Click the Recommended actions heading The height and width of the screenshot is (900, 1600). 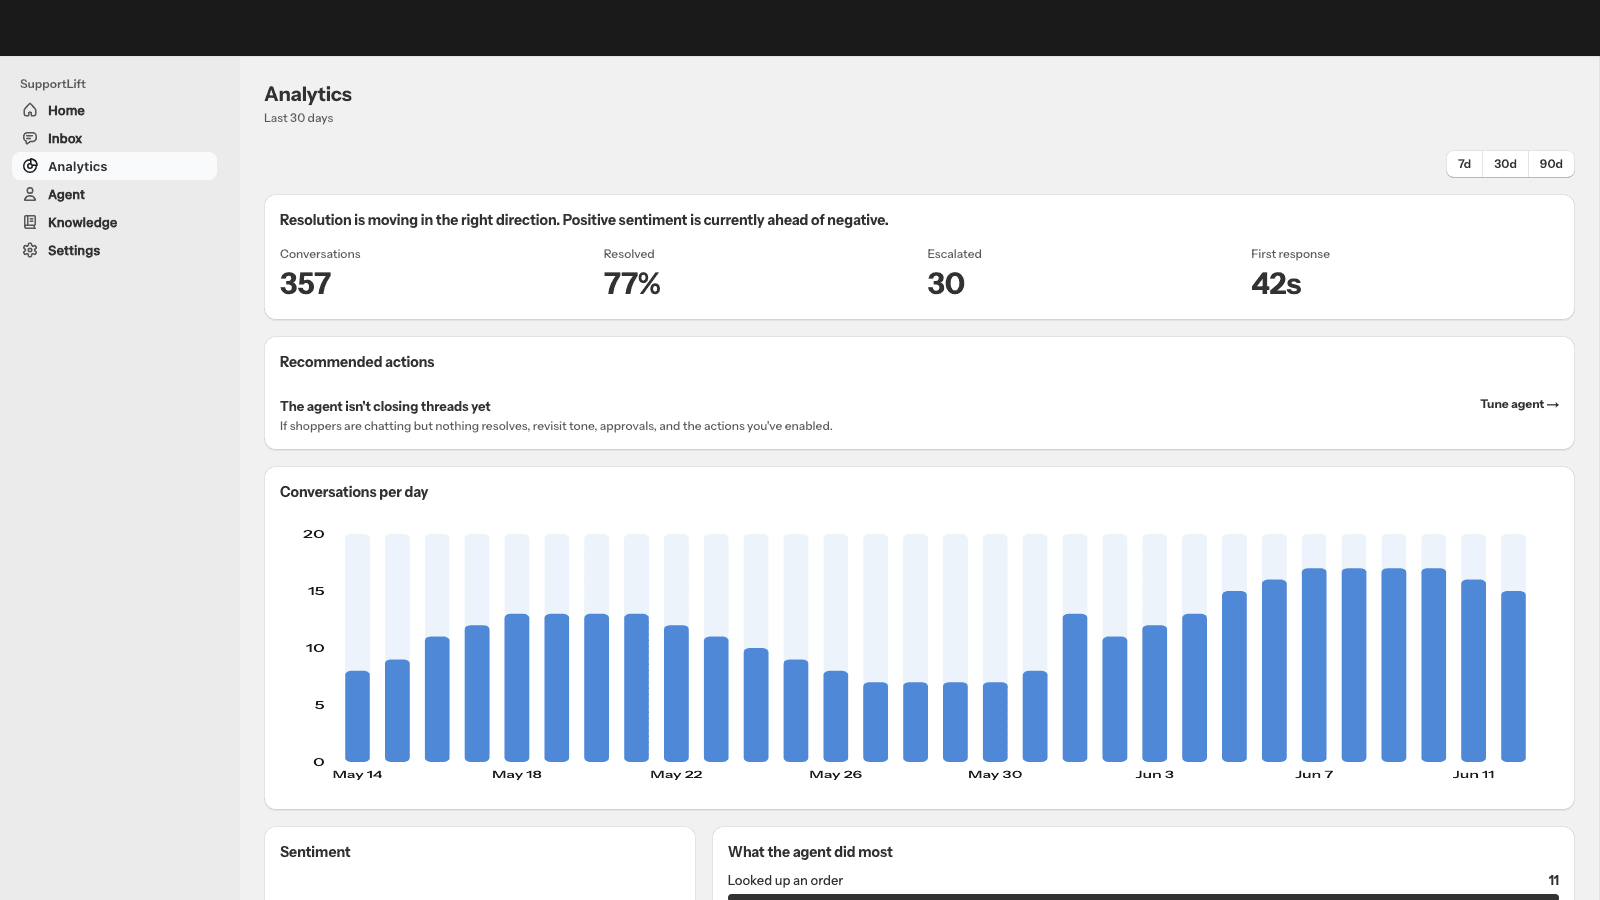click(357, 362)
